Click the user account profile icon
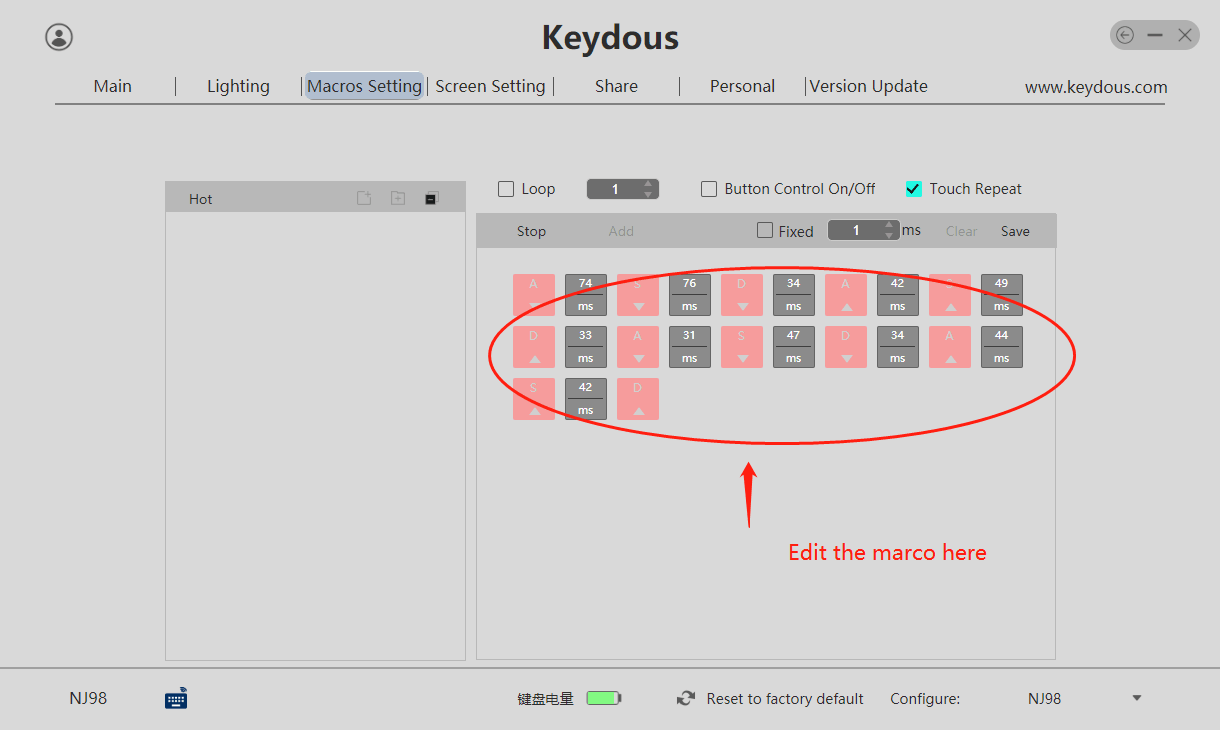The height and width of the screenshot is (730, 1220). [59, 37]
